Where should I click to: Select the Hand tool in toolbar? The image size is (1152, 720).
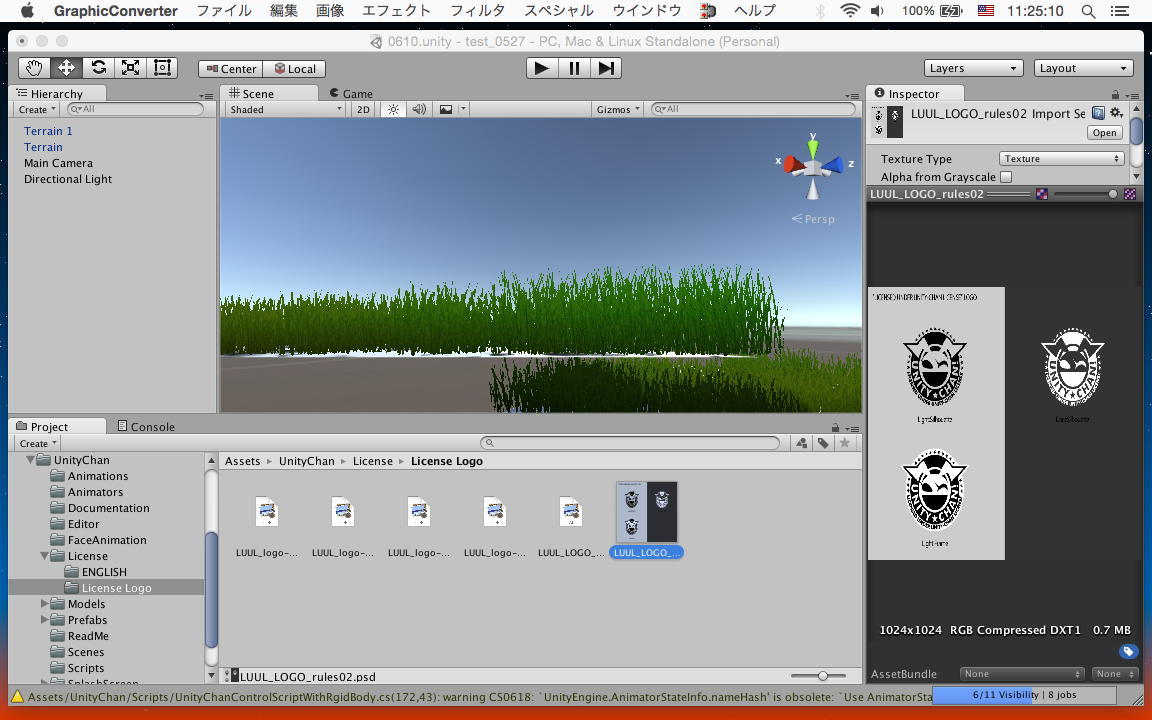[x=34, y=68]
